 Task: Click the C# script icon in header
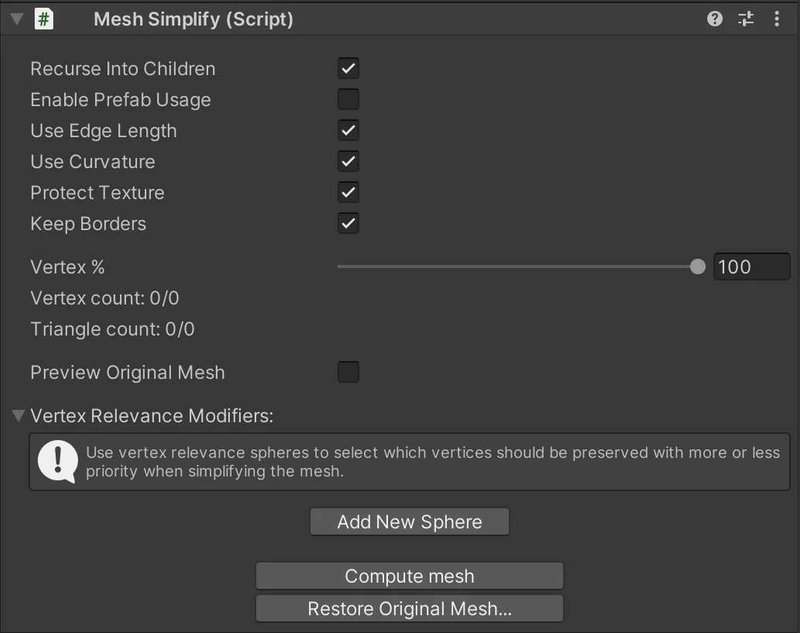point(44,19)
